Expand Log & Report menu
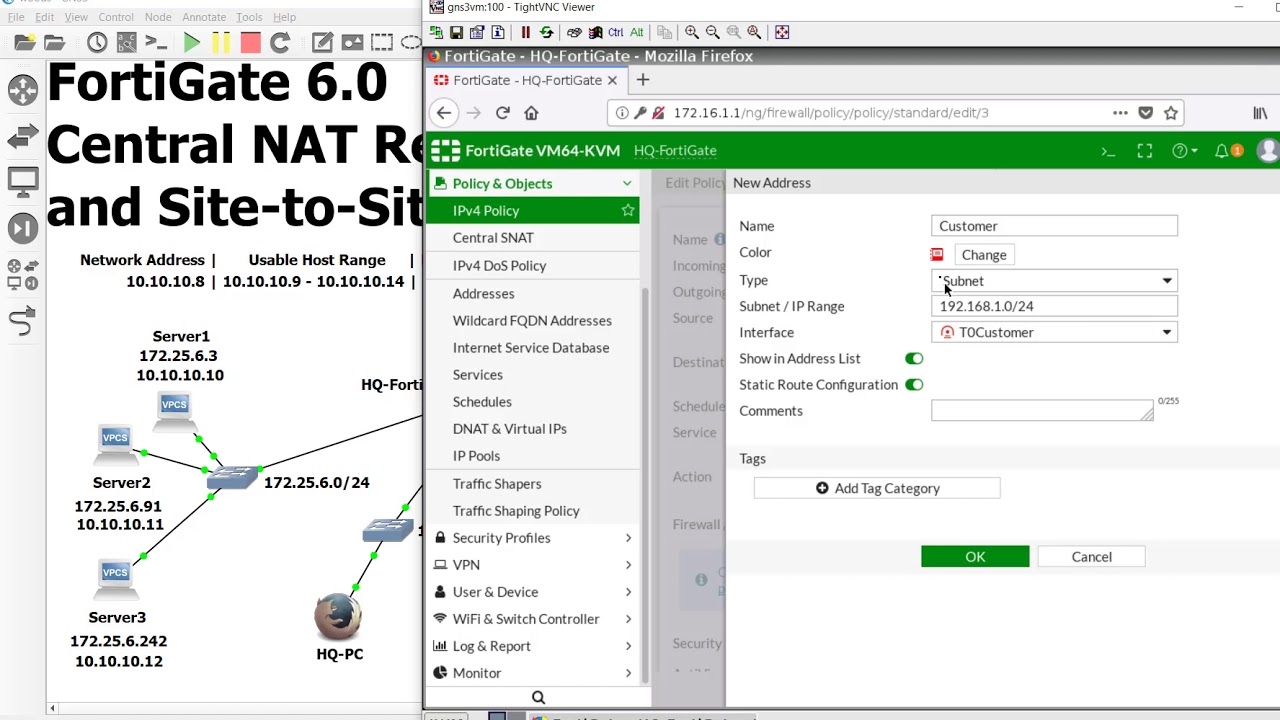Image resolution: width=1280 pixels, height=720 pixels. [x=533, y=646]
